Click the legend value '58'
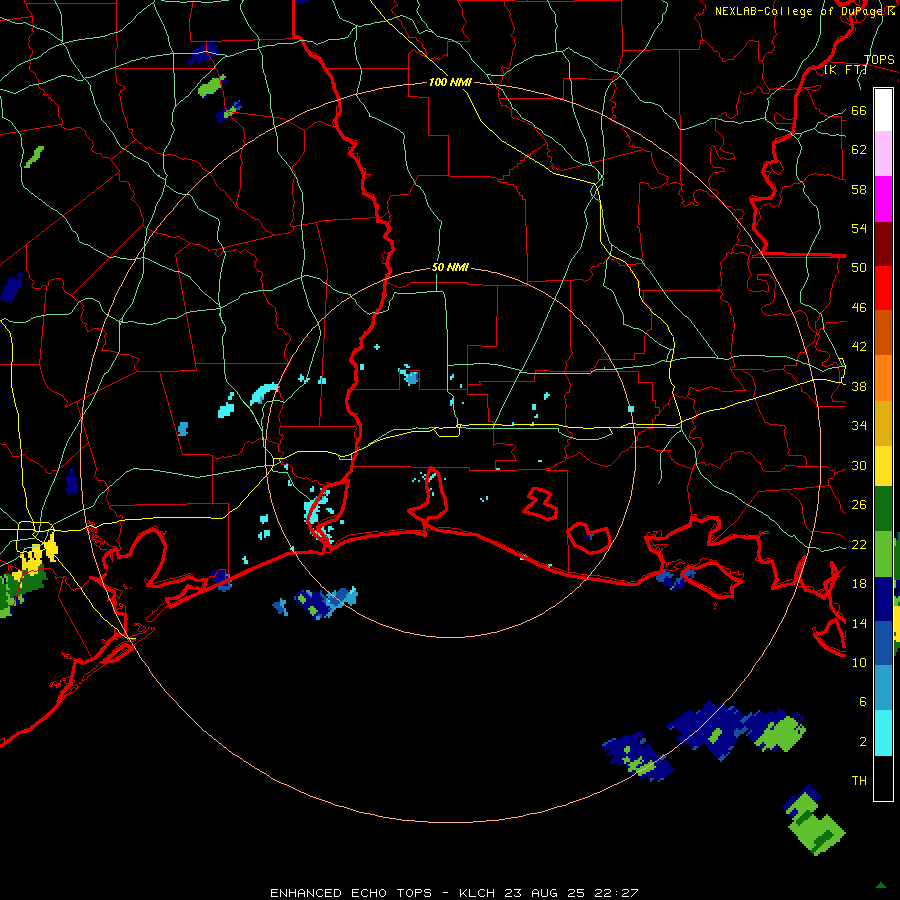The height and width of the screenshot is (900, 900). (859, 189)
